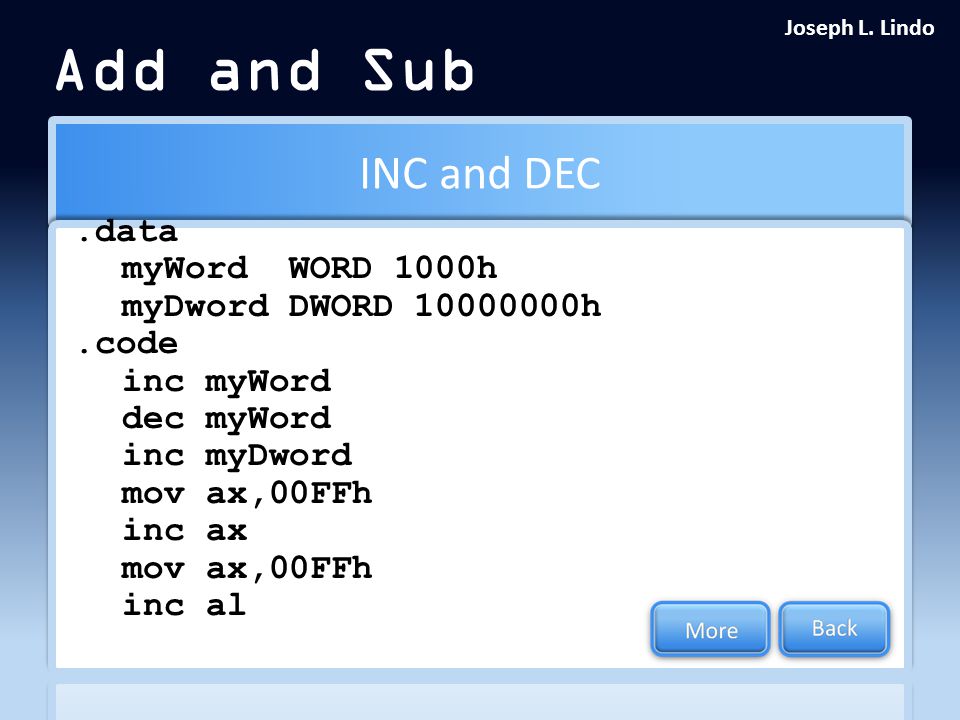960x720 pixels.
Task: Click the author name 'Joseph L. Lindo'
Action: coord(859,28)
